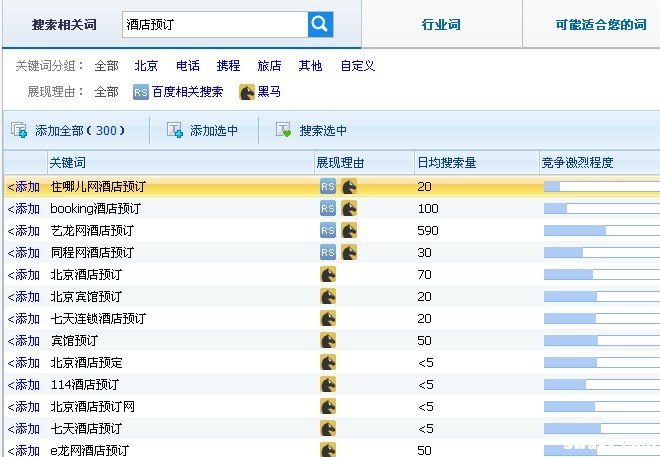The height and width of the screenshot is (457, 660).
Task: Add keyword 114酒店预订
Action: click(x=24, y=385)
